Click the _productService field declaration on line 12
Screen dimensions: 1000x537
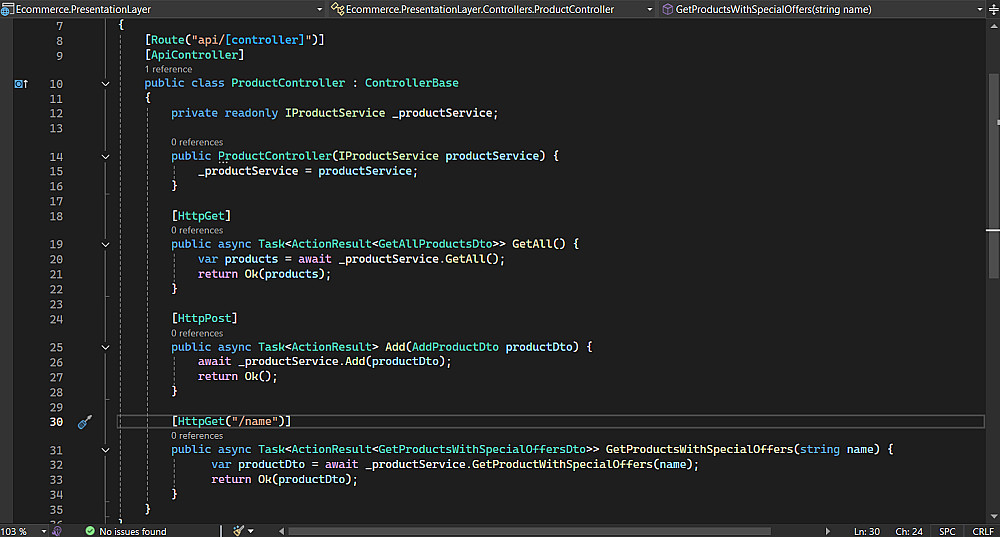click(x=445, y=113)
